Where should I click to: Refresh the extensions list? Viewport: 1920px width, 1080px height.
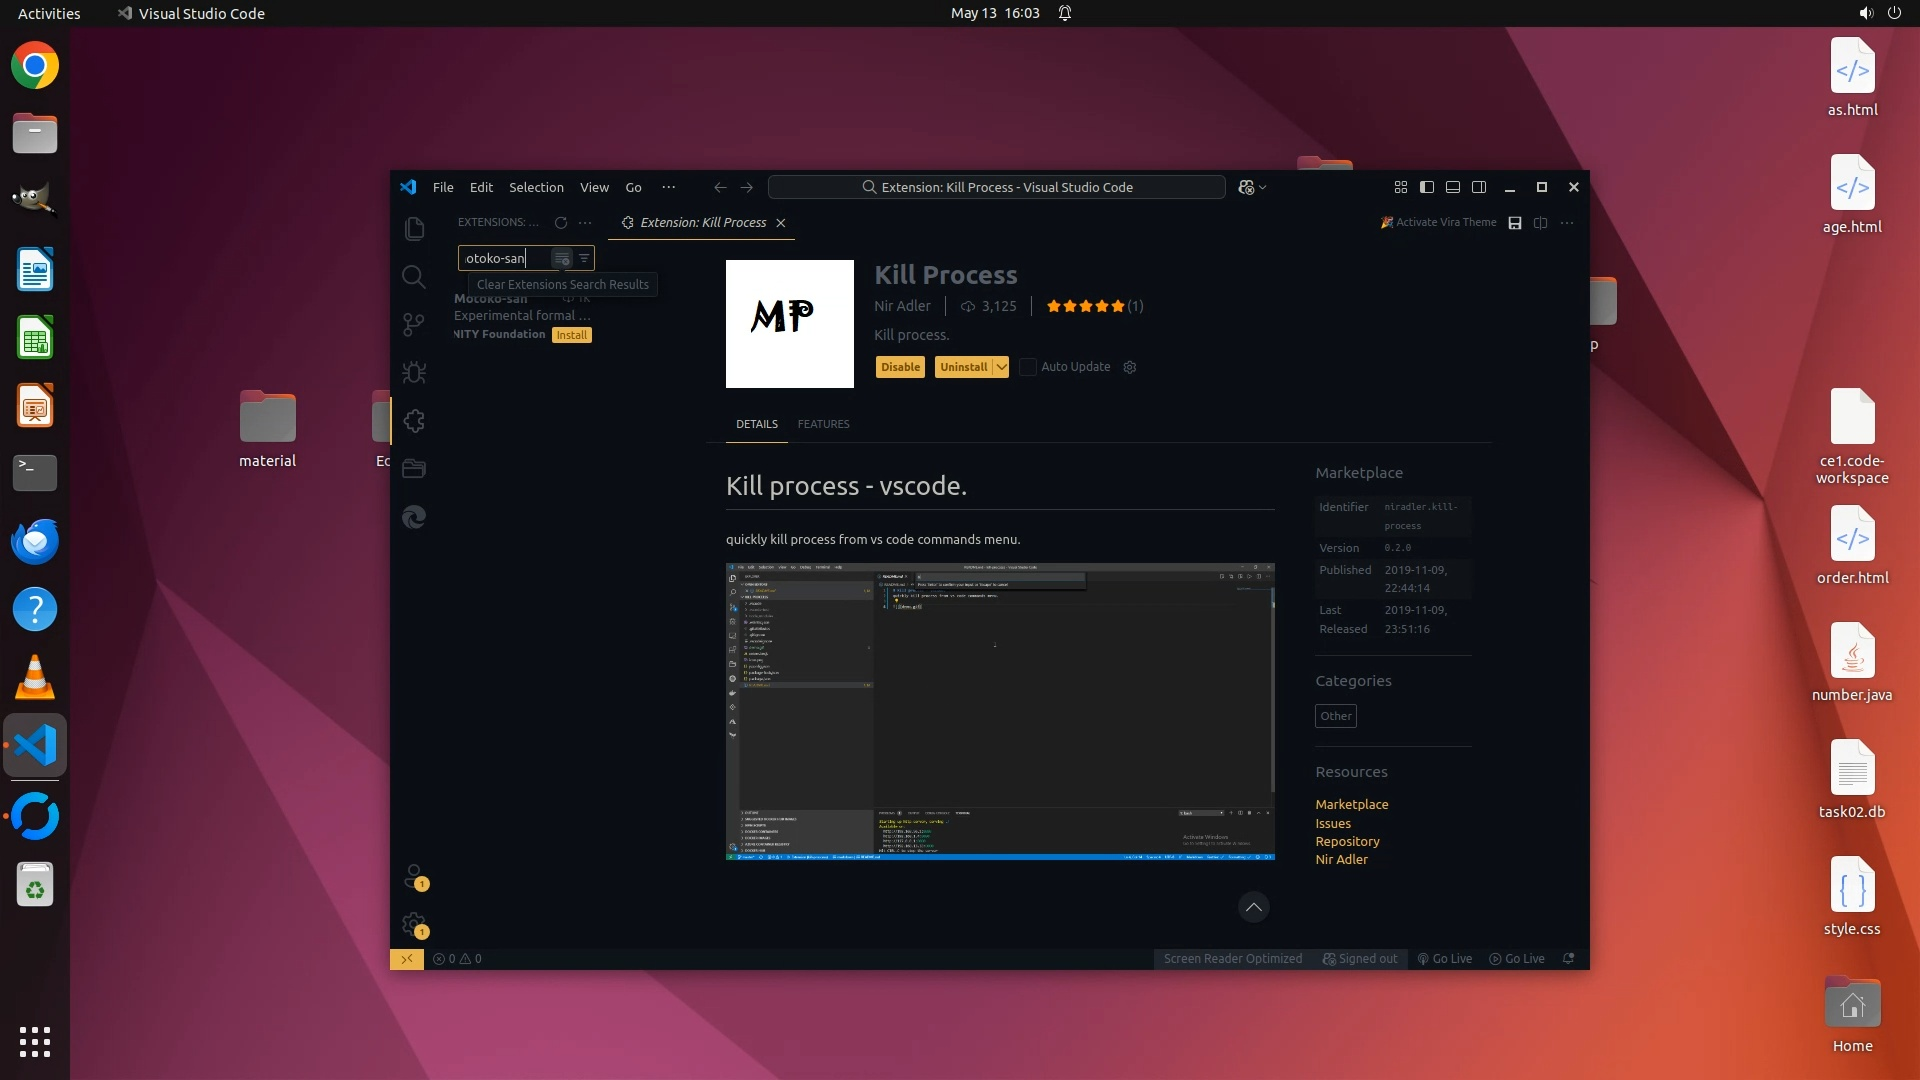tap(561, 223)
